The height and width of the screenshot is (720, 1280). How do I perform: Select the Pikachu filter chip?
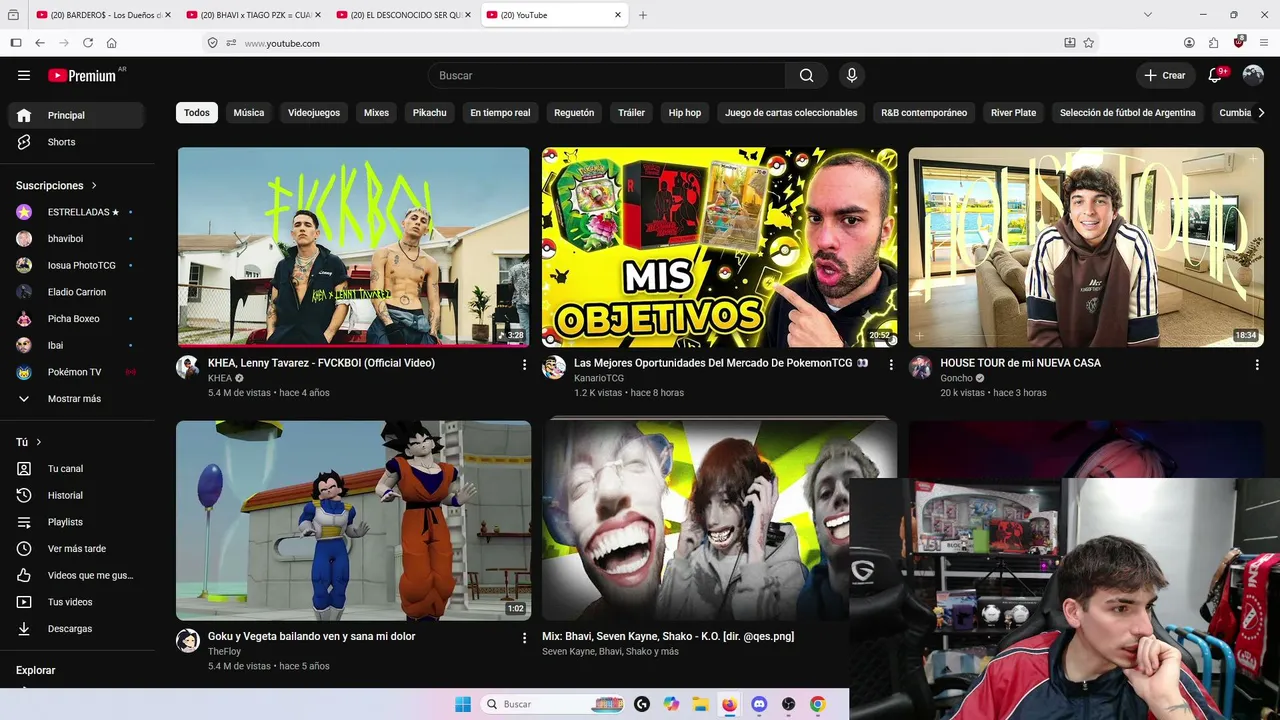[430, 113]
